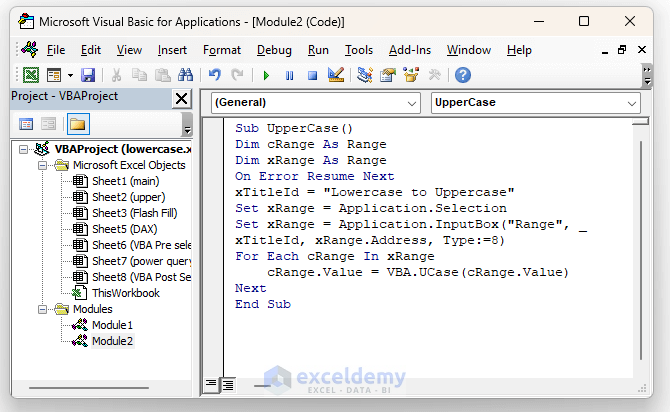Click the code window vertical scrollbar
Viewport: 670px width, 412px height.
[641, 250]
